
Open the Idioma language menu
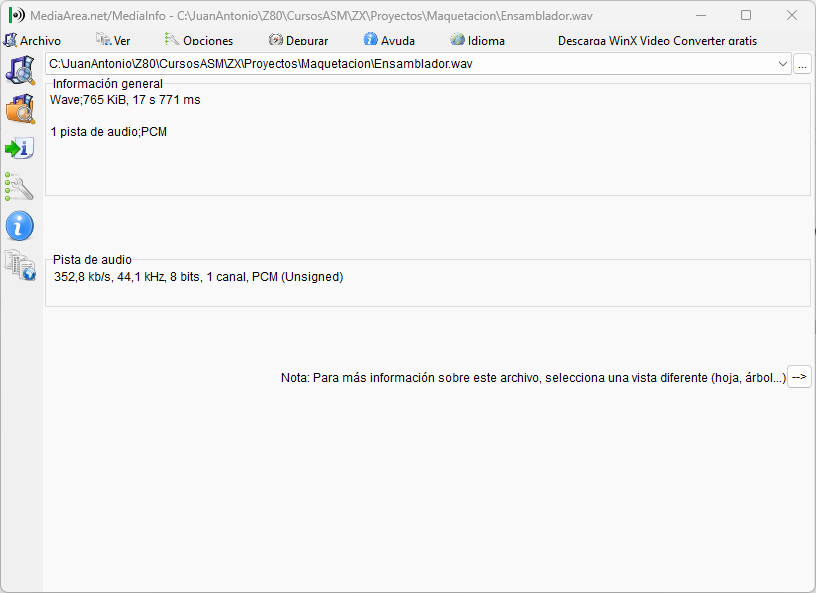click(478, 41)
